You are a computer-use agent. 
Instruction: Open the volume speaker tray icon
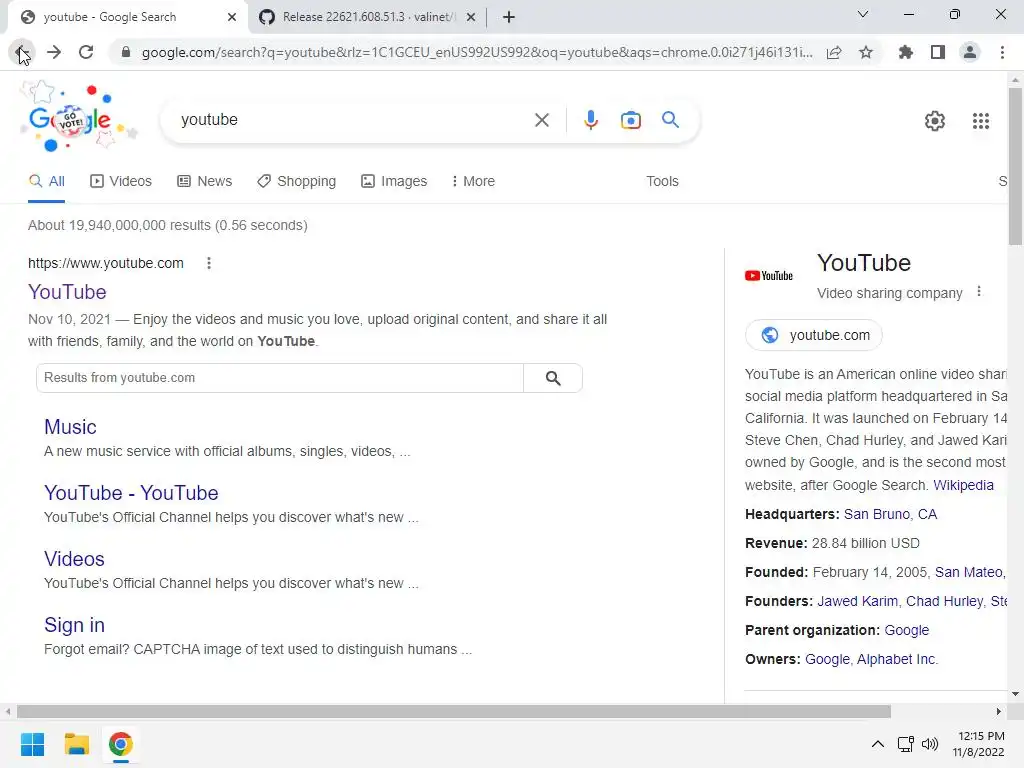pos(929,744)
